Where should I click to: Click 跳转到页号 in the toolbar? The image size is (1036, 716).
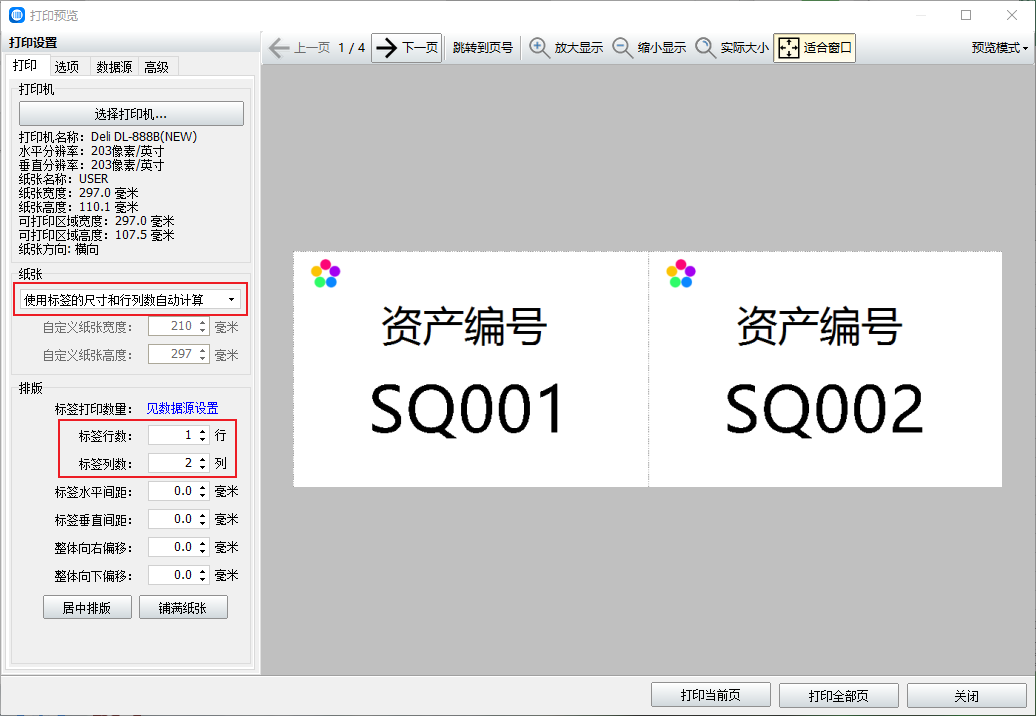tap(483, 48)
